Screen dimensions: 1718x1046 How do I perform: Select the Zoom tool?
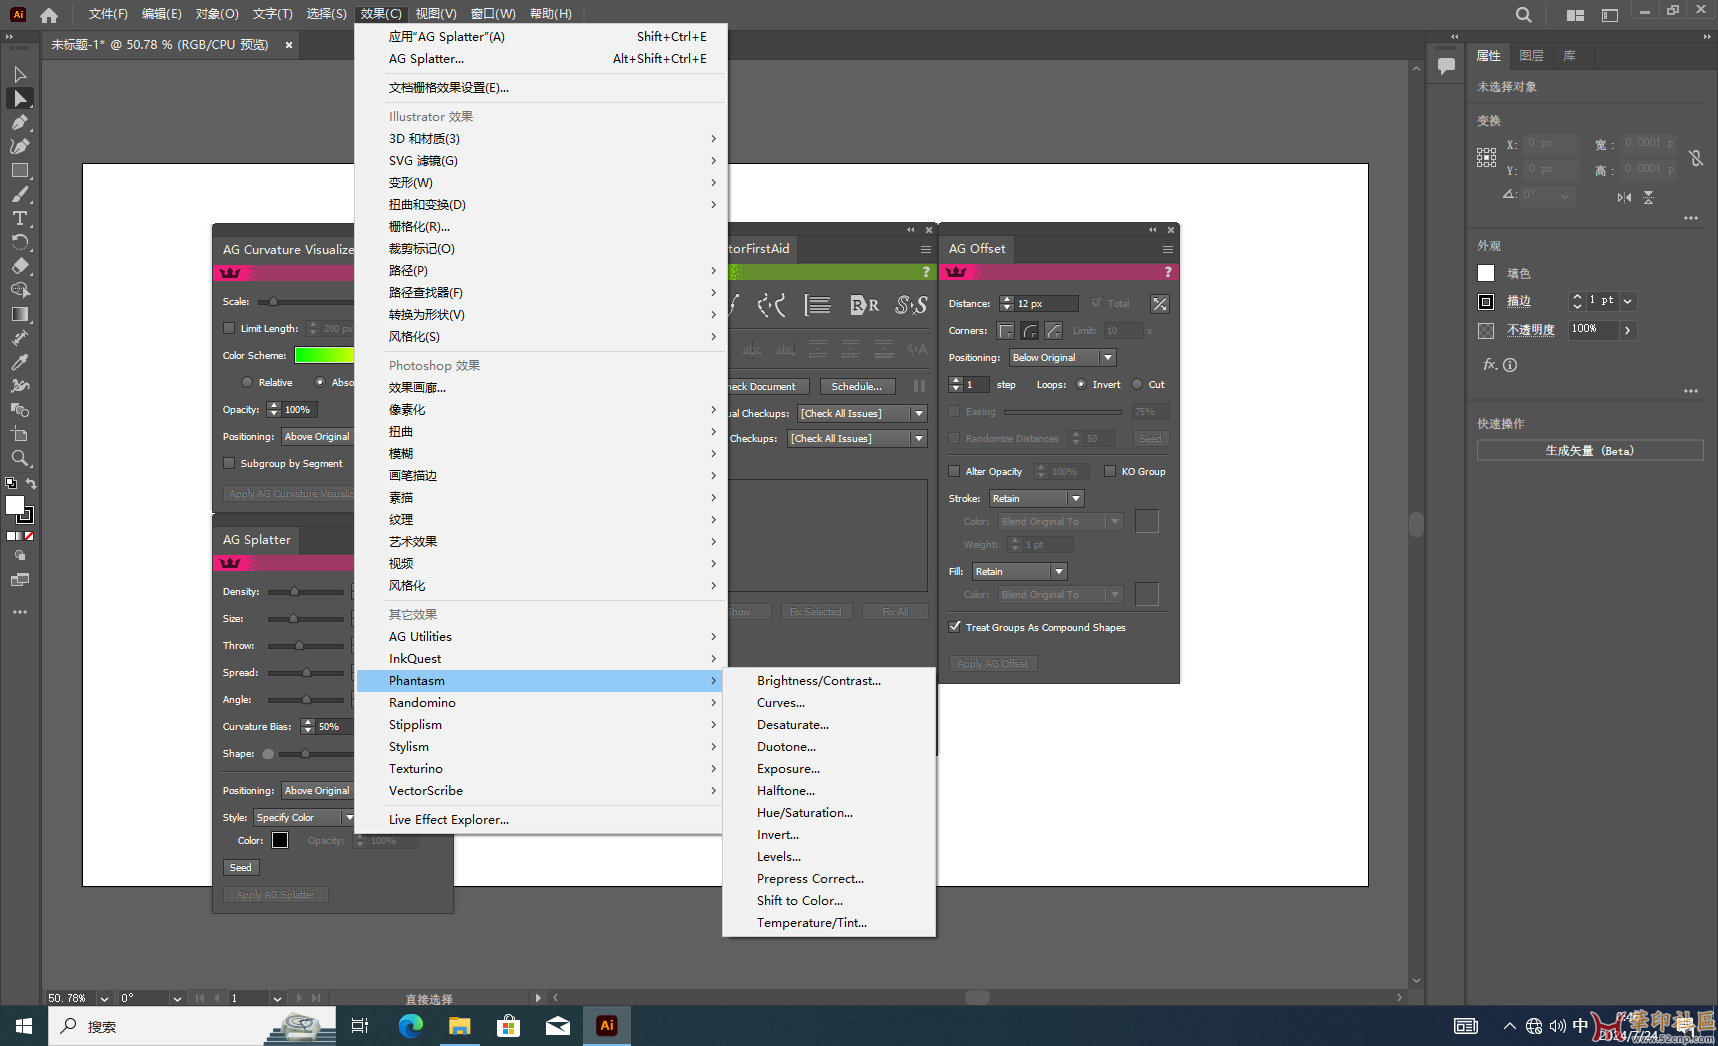[20, 458]
